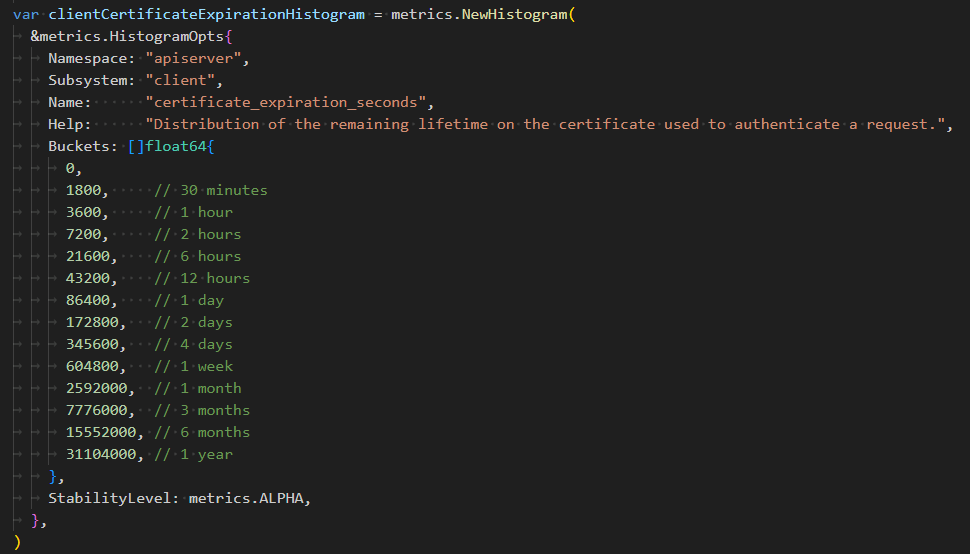Click the Buckets: field key
Image resolution: width=970 pixels, height=554 pixels.
click(x=83, y=147)
